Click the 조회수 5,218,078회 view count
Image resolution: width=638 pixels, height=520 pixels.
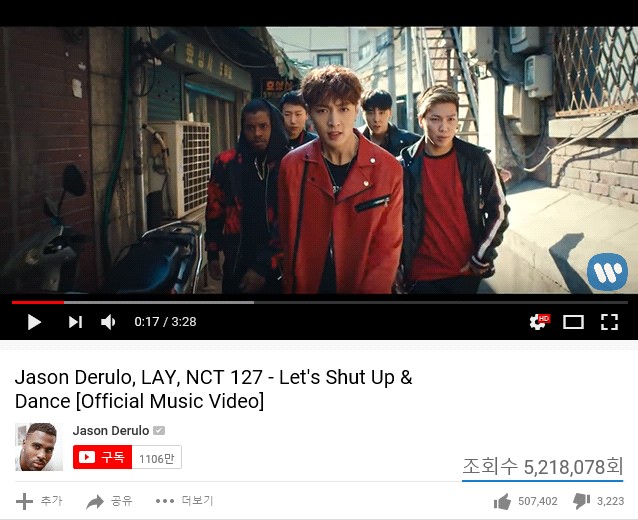[x=542, y=467]
